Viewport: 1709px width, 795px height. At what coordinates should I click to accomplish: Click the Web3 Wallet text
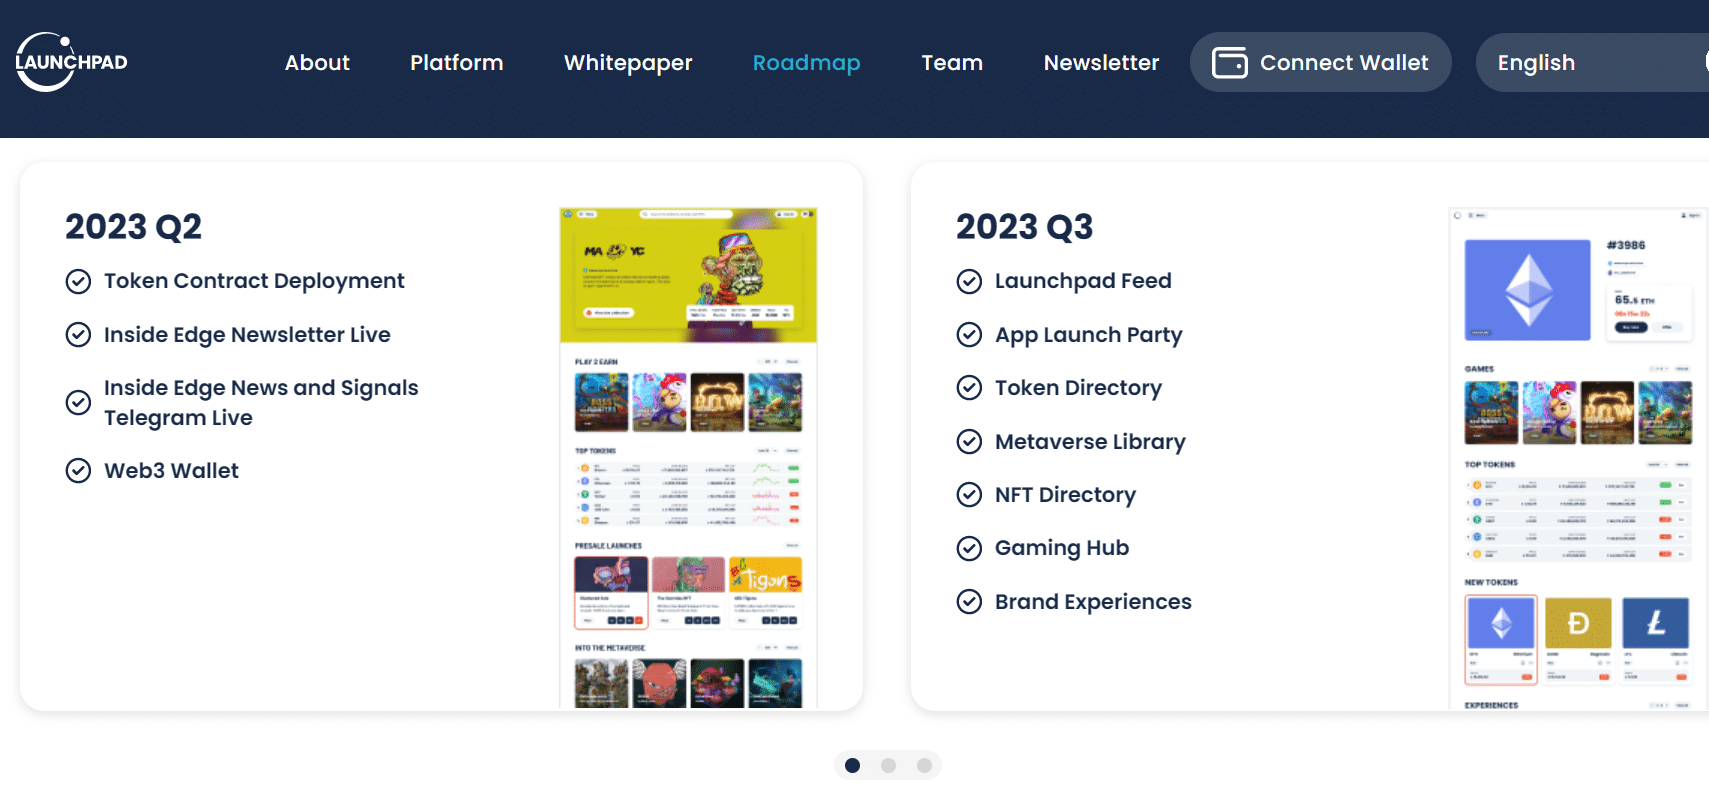(171, 471)
